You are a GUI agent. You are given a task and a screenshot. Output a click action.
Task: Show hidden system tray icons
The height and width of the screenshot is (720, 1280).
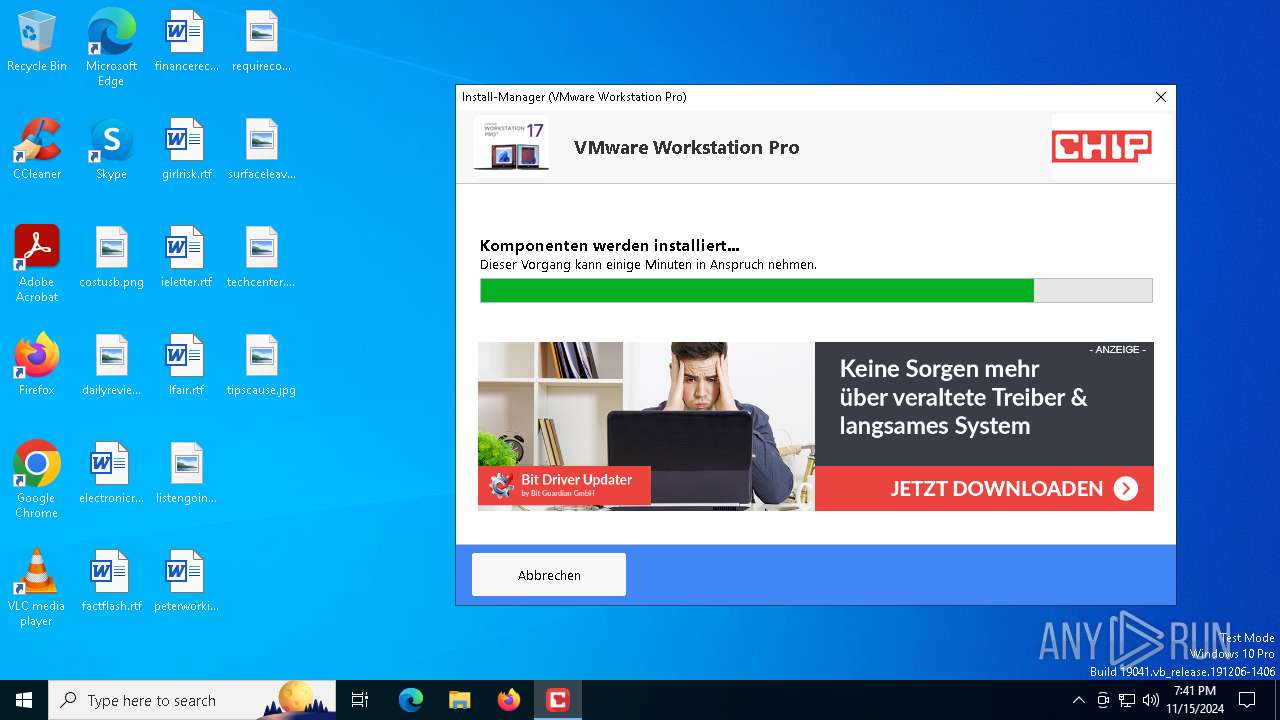(x=1078, y=700)
